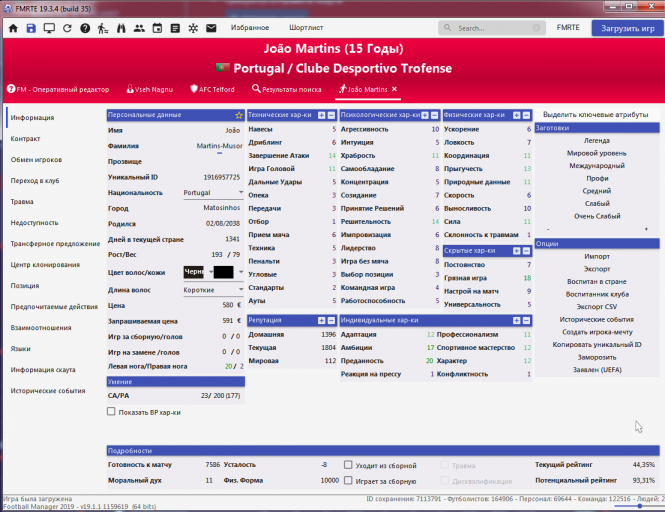This screenshot has height=512, width=665.
Task: Open hair color Черный dropdown
Action: (198, 272)
